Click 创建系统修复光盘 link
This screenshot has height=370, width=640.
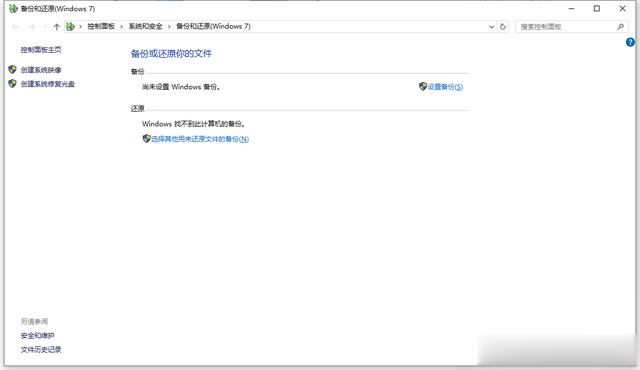pos(48,84)
